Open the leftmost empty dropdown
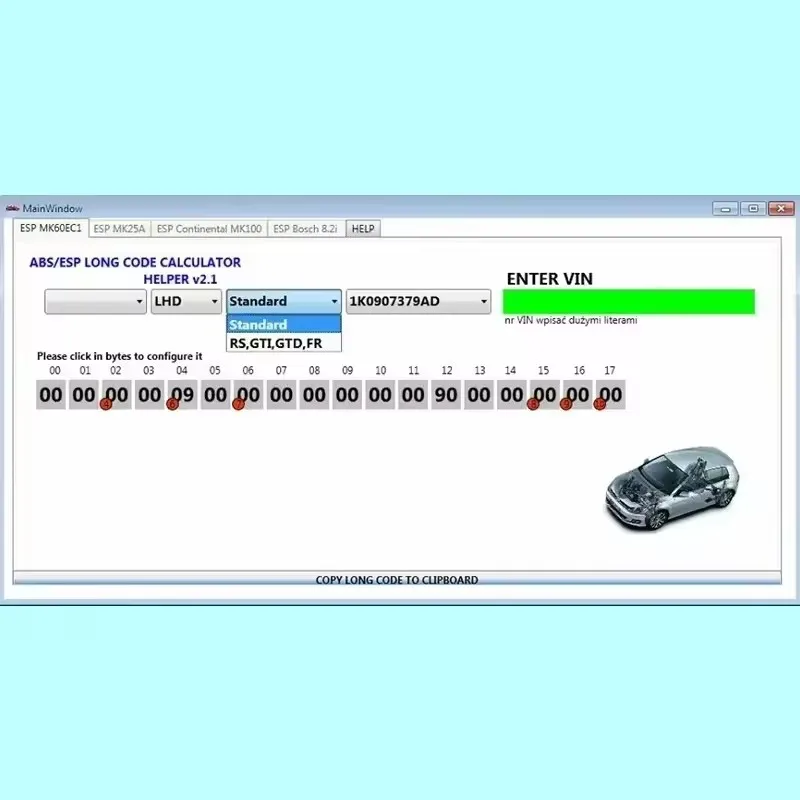Image resolution: width=800 pixels, height=800 pixels. (x=95, y=301)
